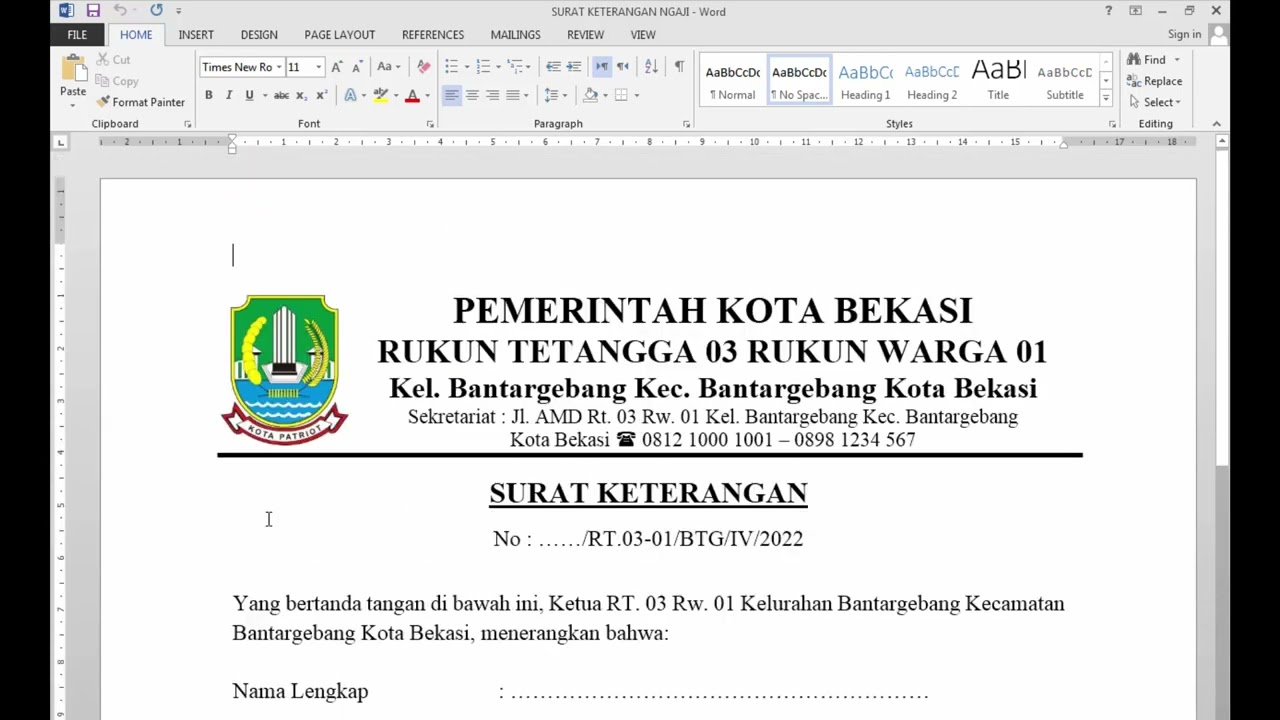Open the Multilevel List menu

[517, 67]
